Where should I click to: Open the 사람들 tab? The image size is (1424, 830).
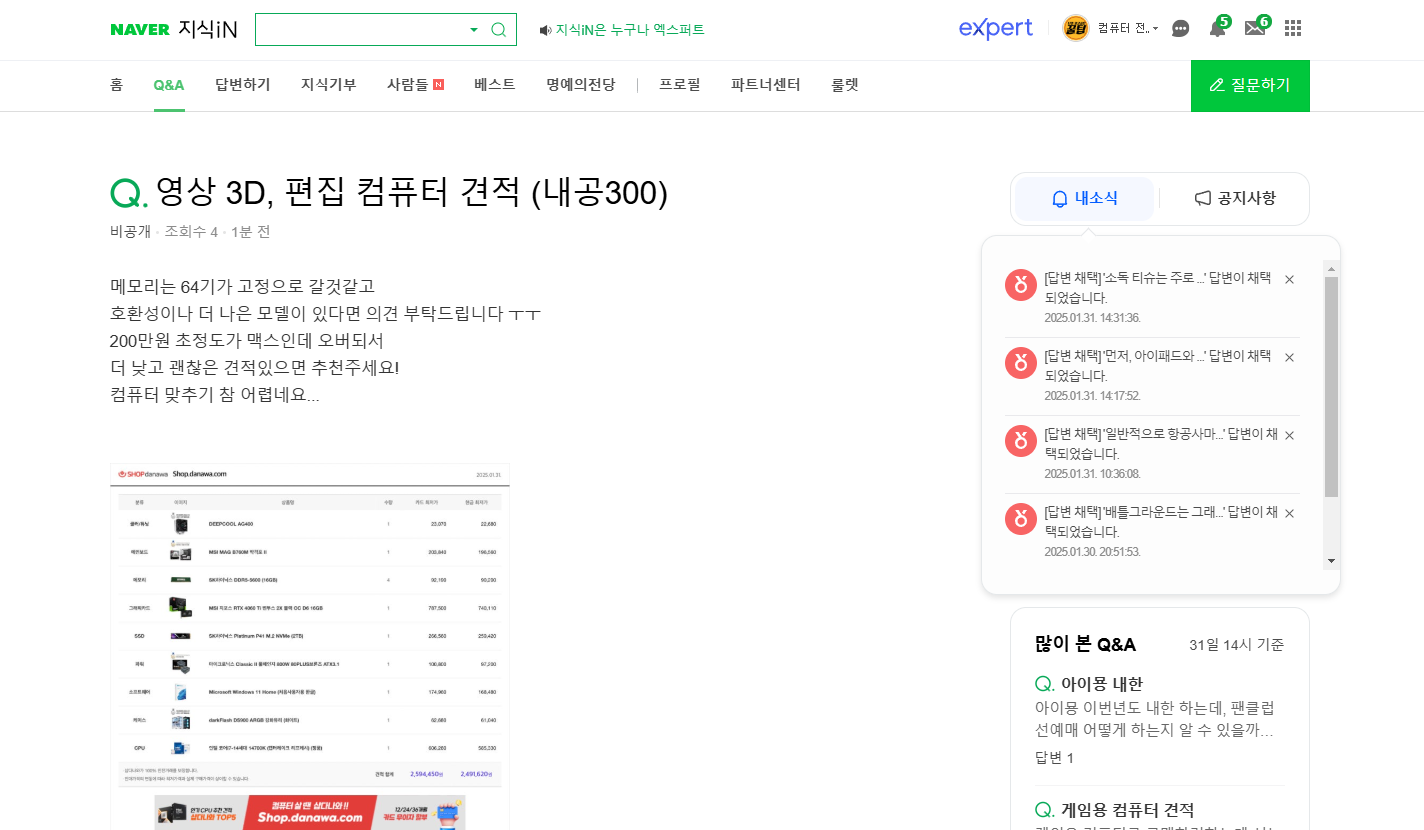(x=415, y=85)
